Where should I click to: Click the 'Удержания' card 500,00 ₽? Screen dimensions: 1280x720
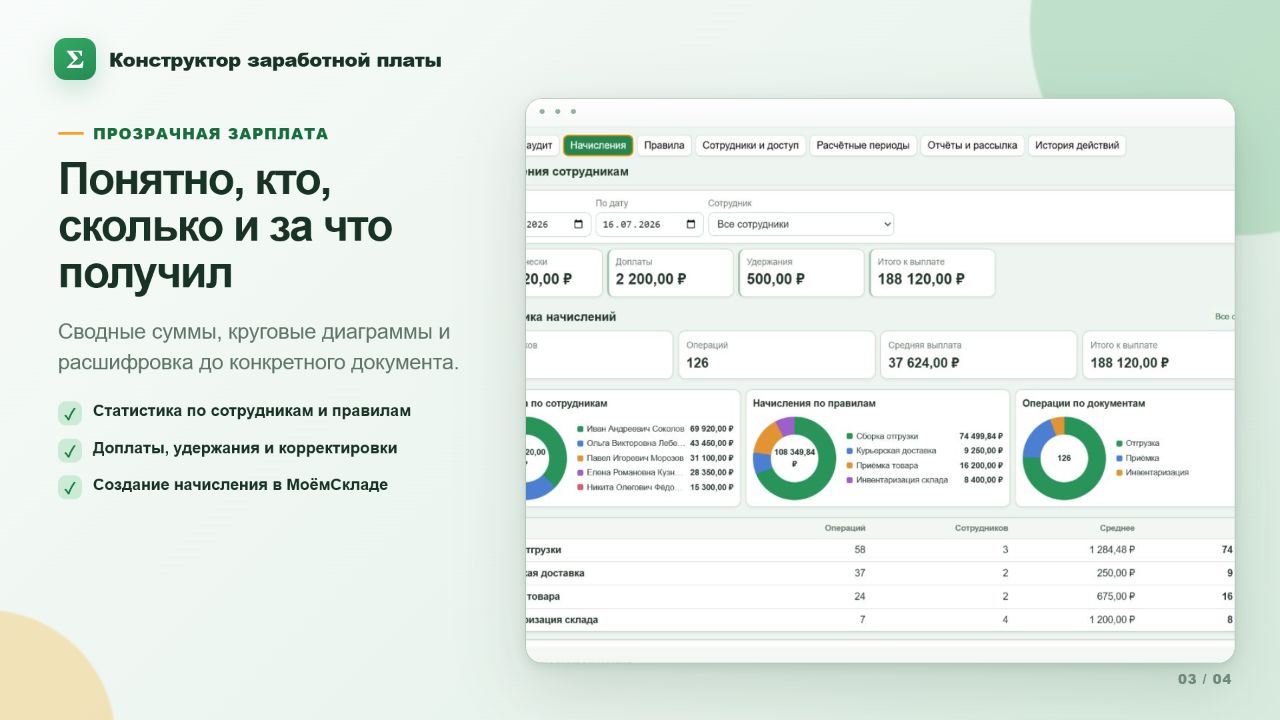coord(801,273)
